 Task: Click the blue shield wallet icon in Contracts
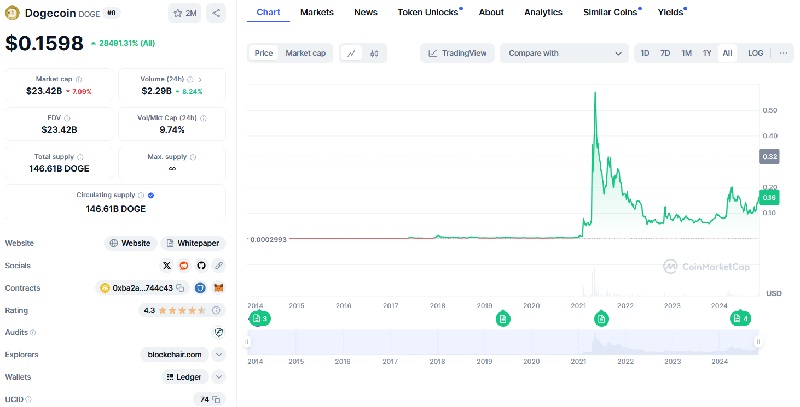click(201, 288)
